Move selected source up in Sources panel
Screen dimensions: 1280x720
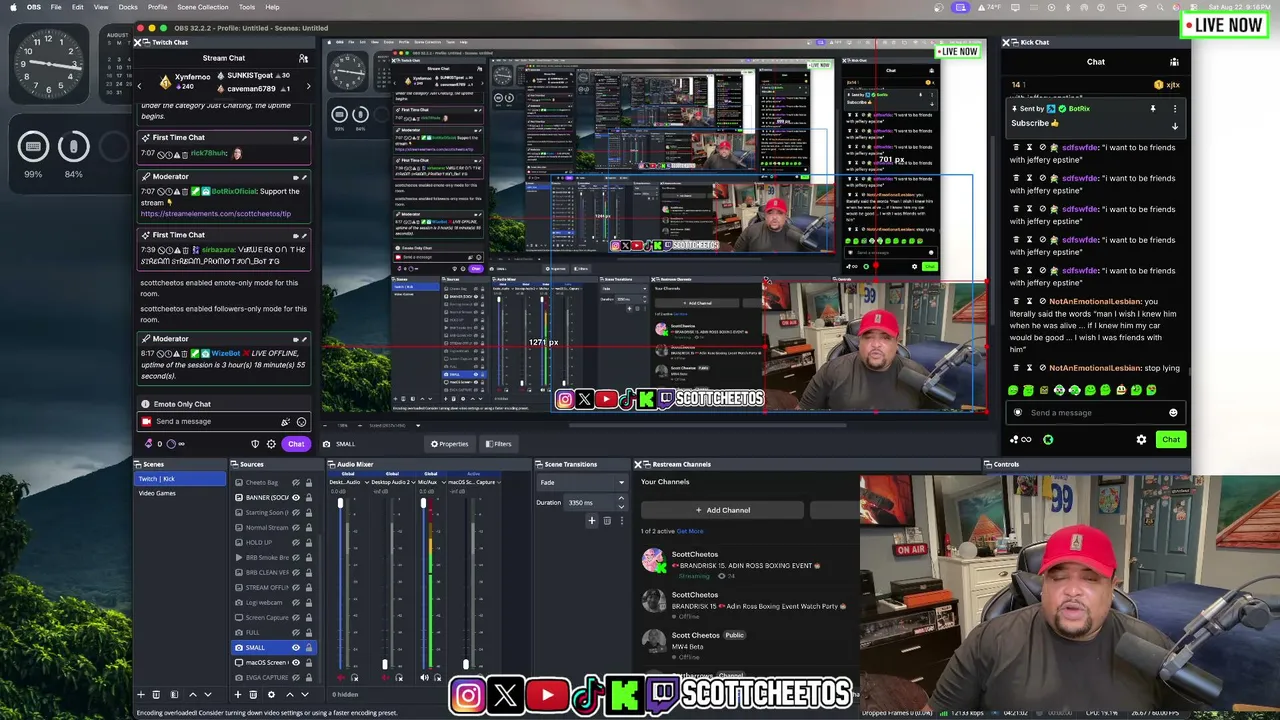[290, 694]
